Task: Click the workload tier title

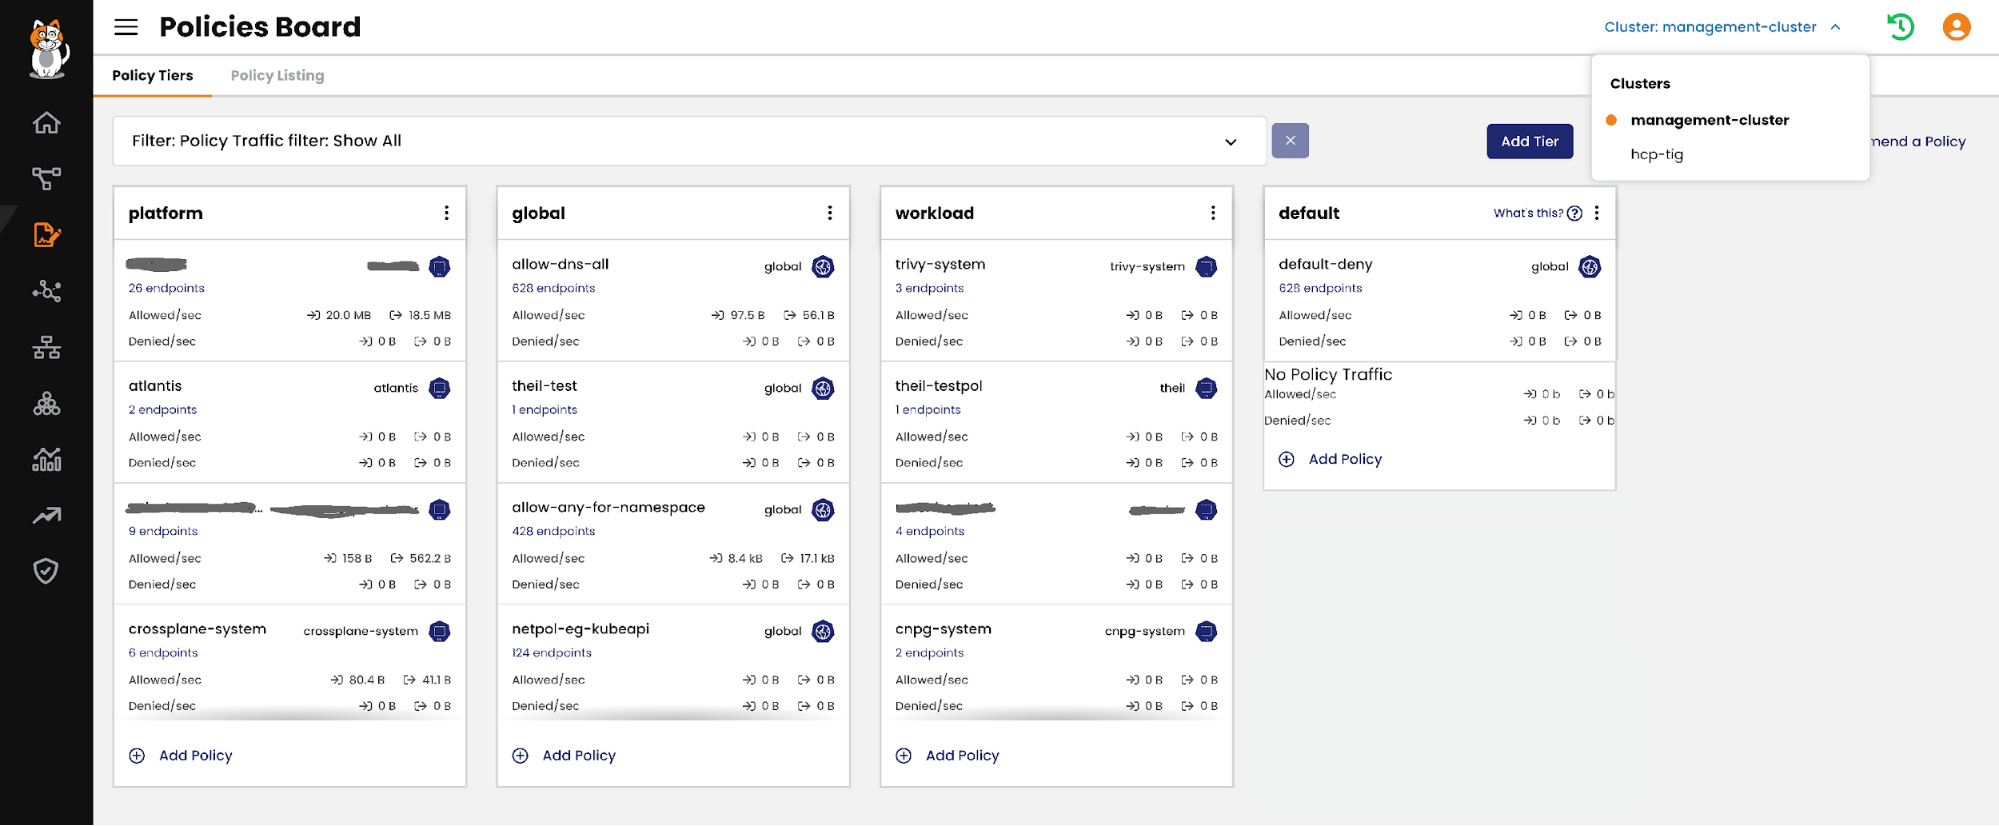Action: tap(934, 213)
